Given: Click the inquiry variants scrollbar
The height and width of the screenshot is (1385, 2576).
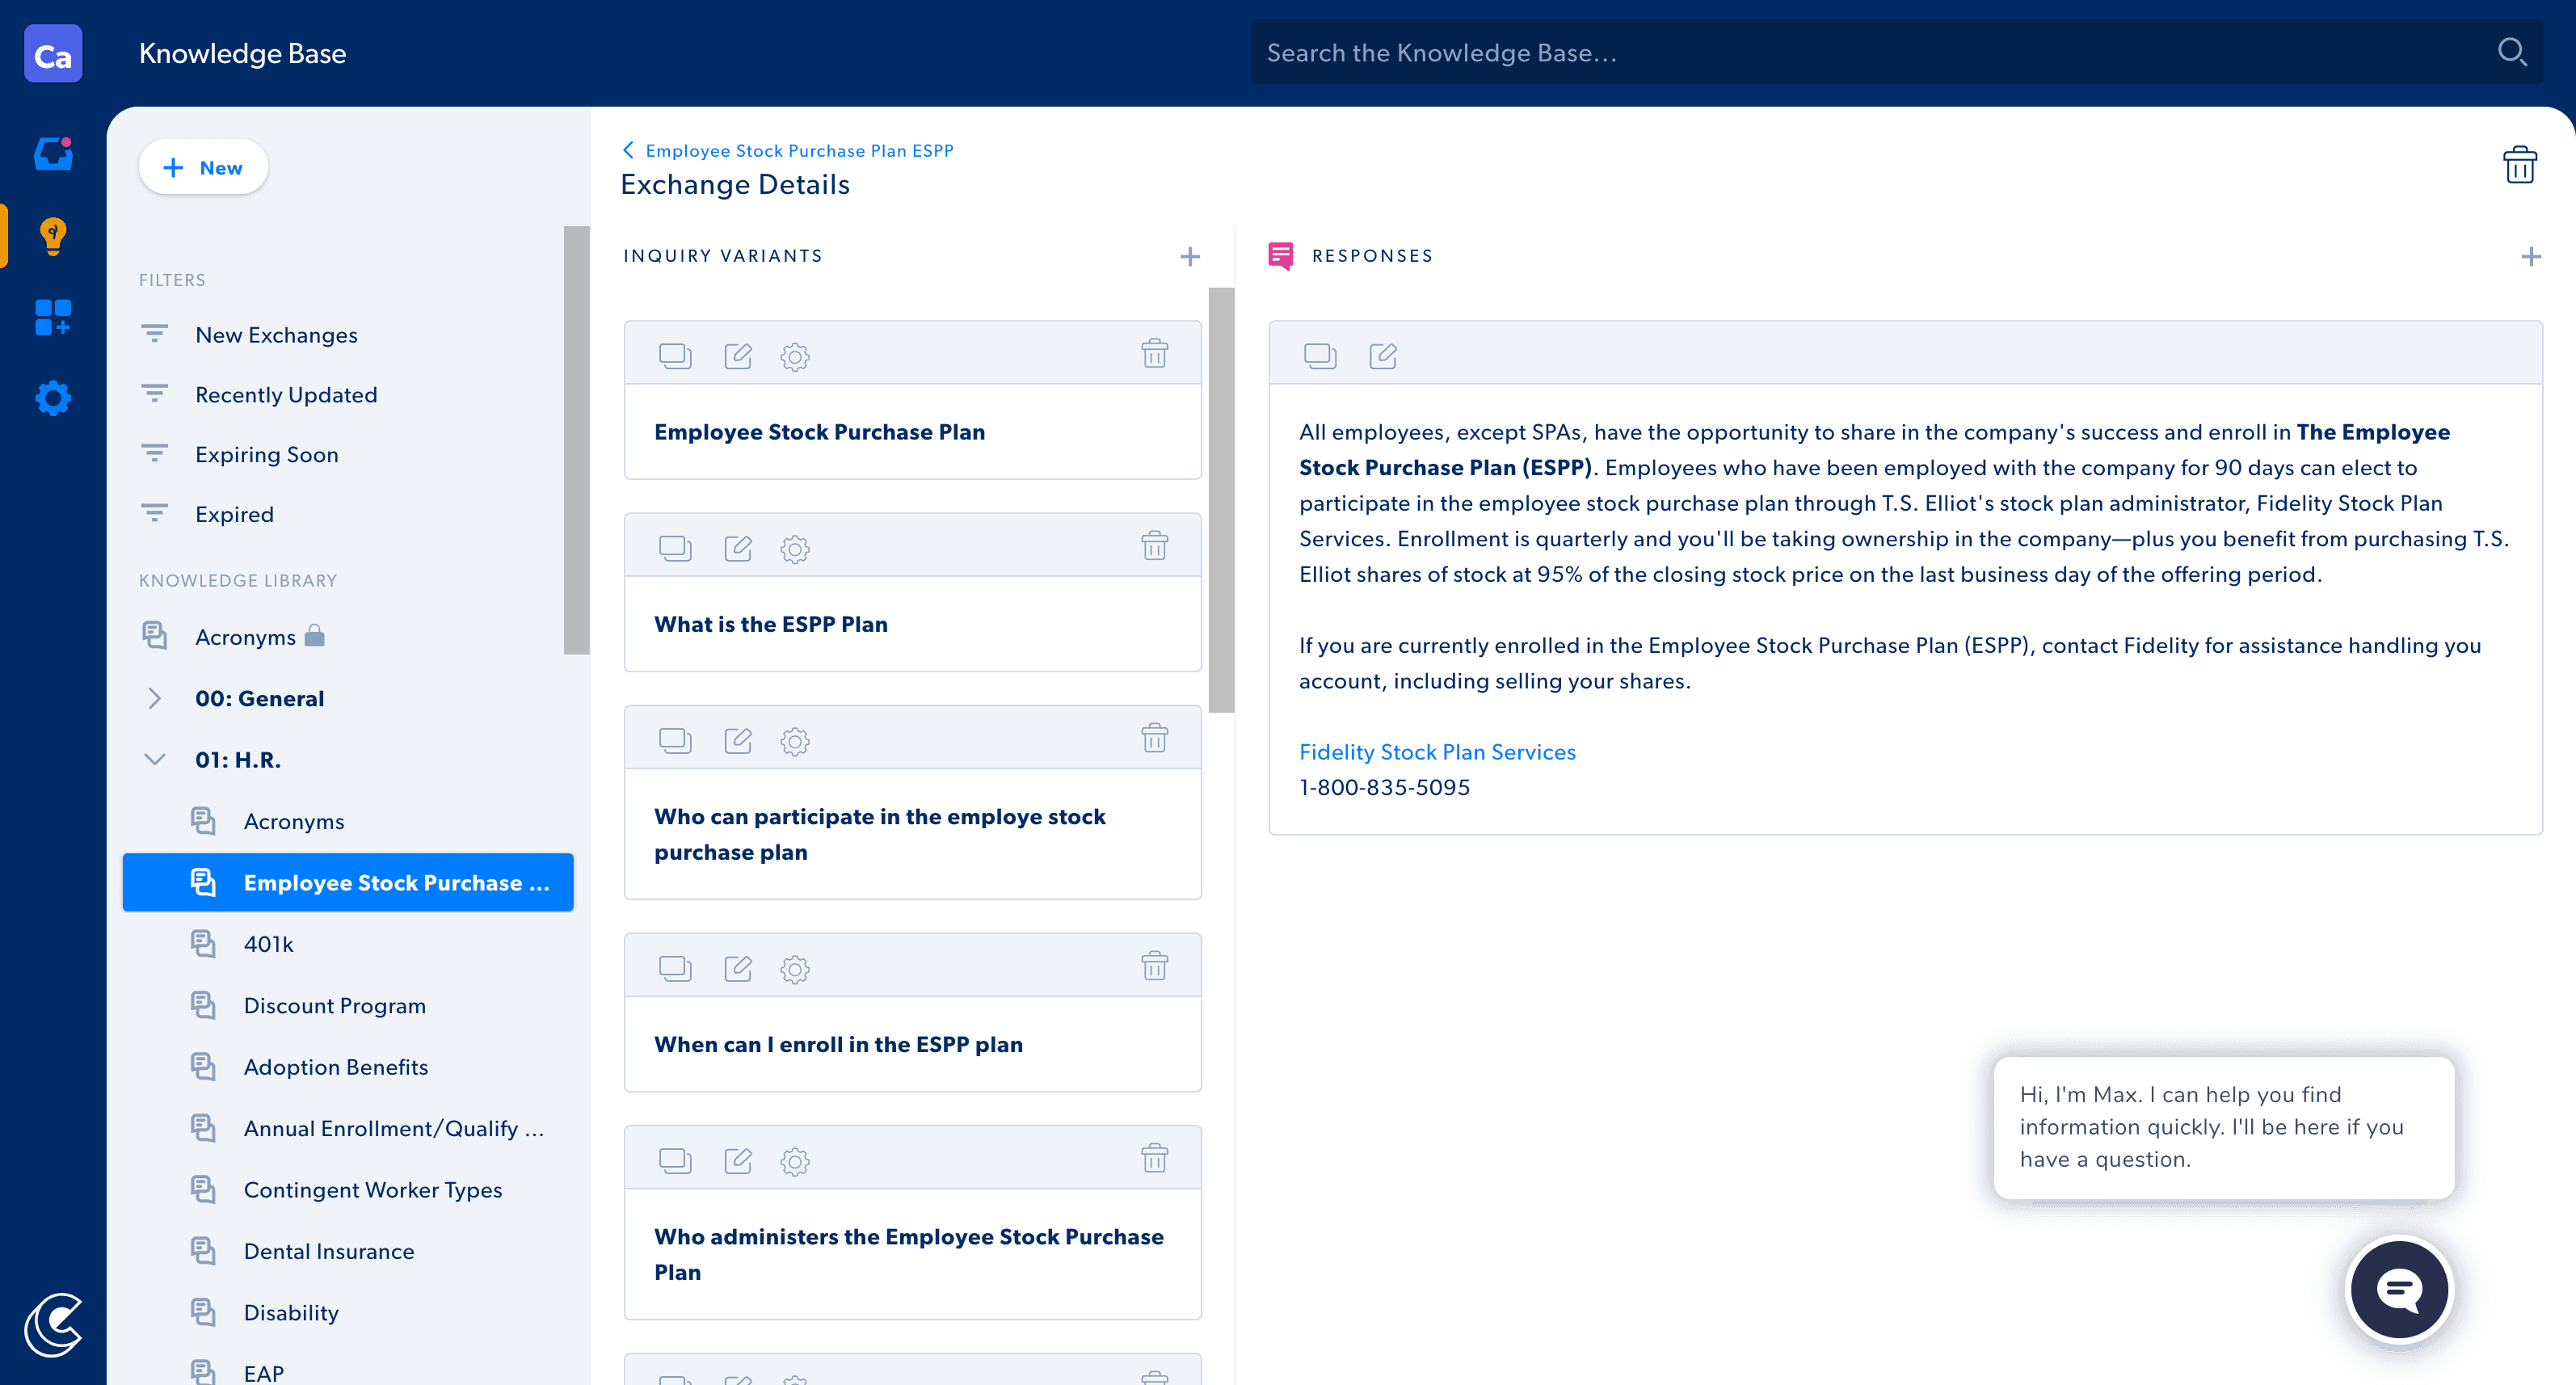Looking at the screenshot, I should pos(1221,500).
